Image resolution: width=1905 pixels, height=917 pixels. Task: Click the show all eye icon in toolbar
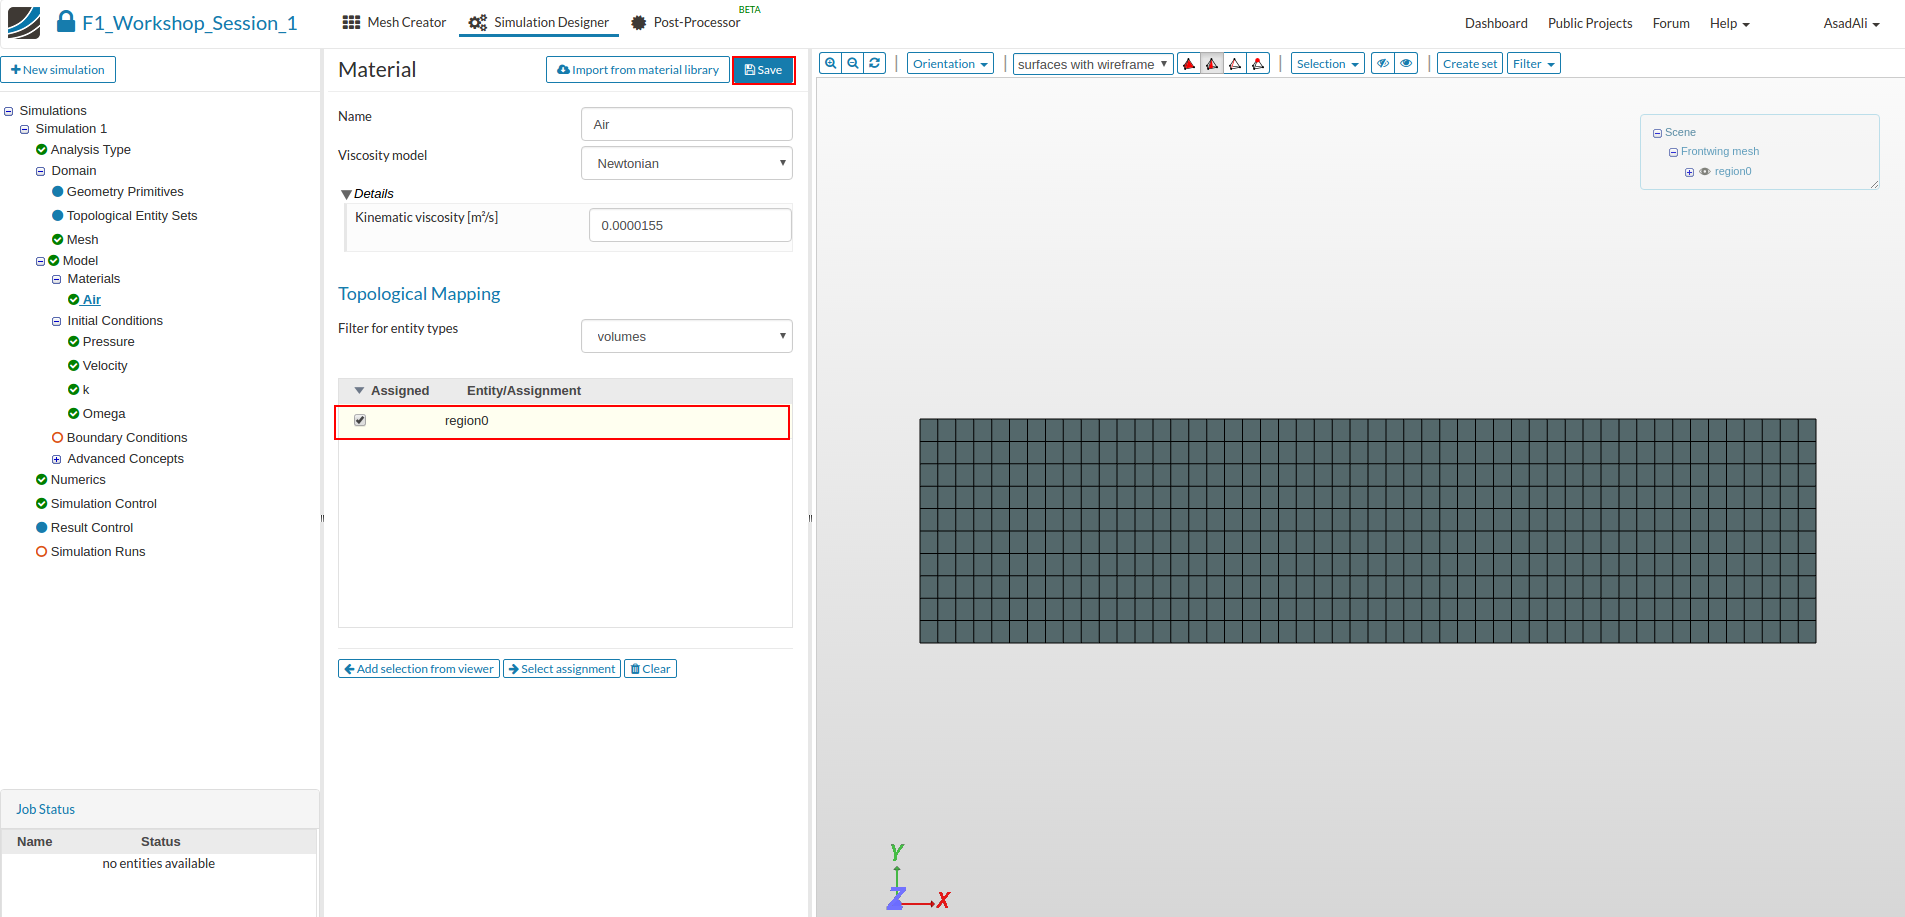coord(1406,64)
